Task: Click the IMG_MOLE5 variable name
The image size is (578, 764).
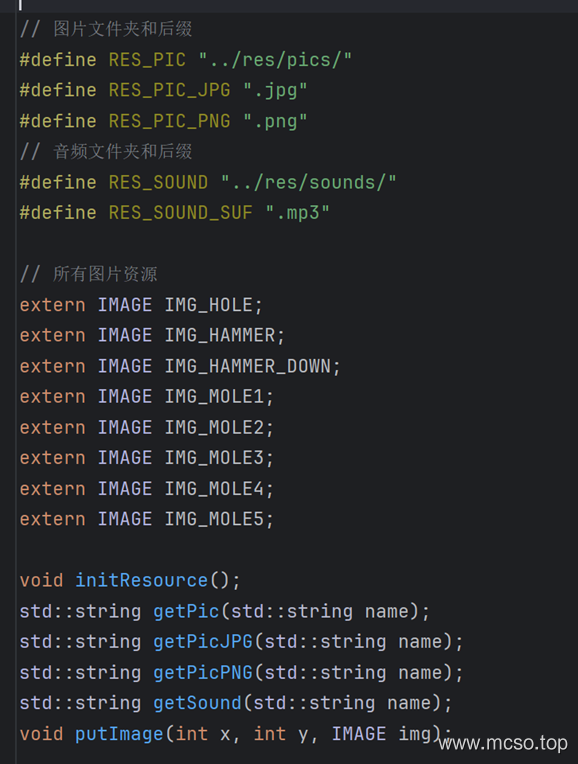Action: pos(214,519)
